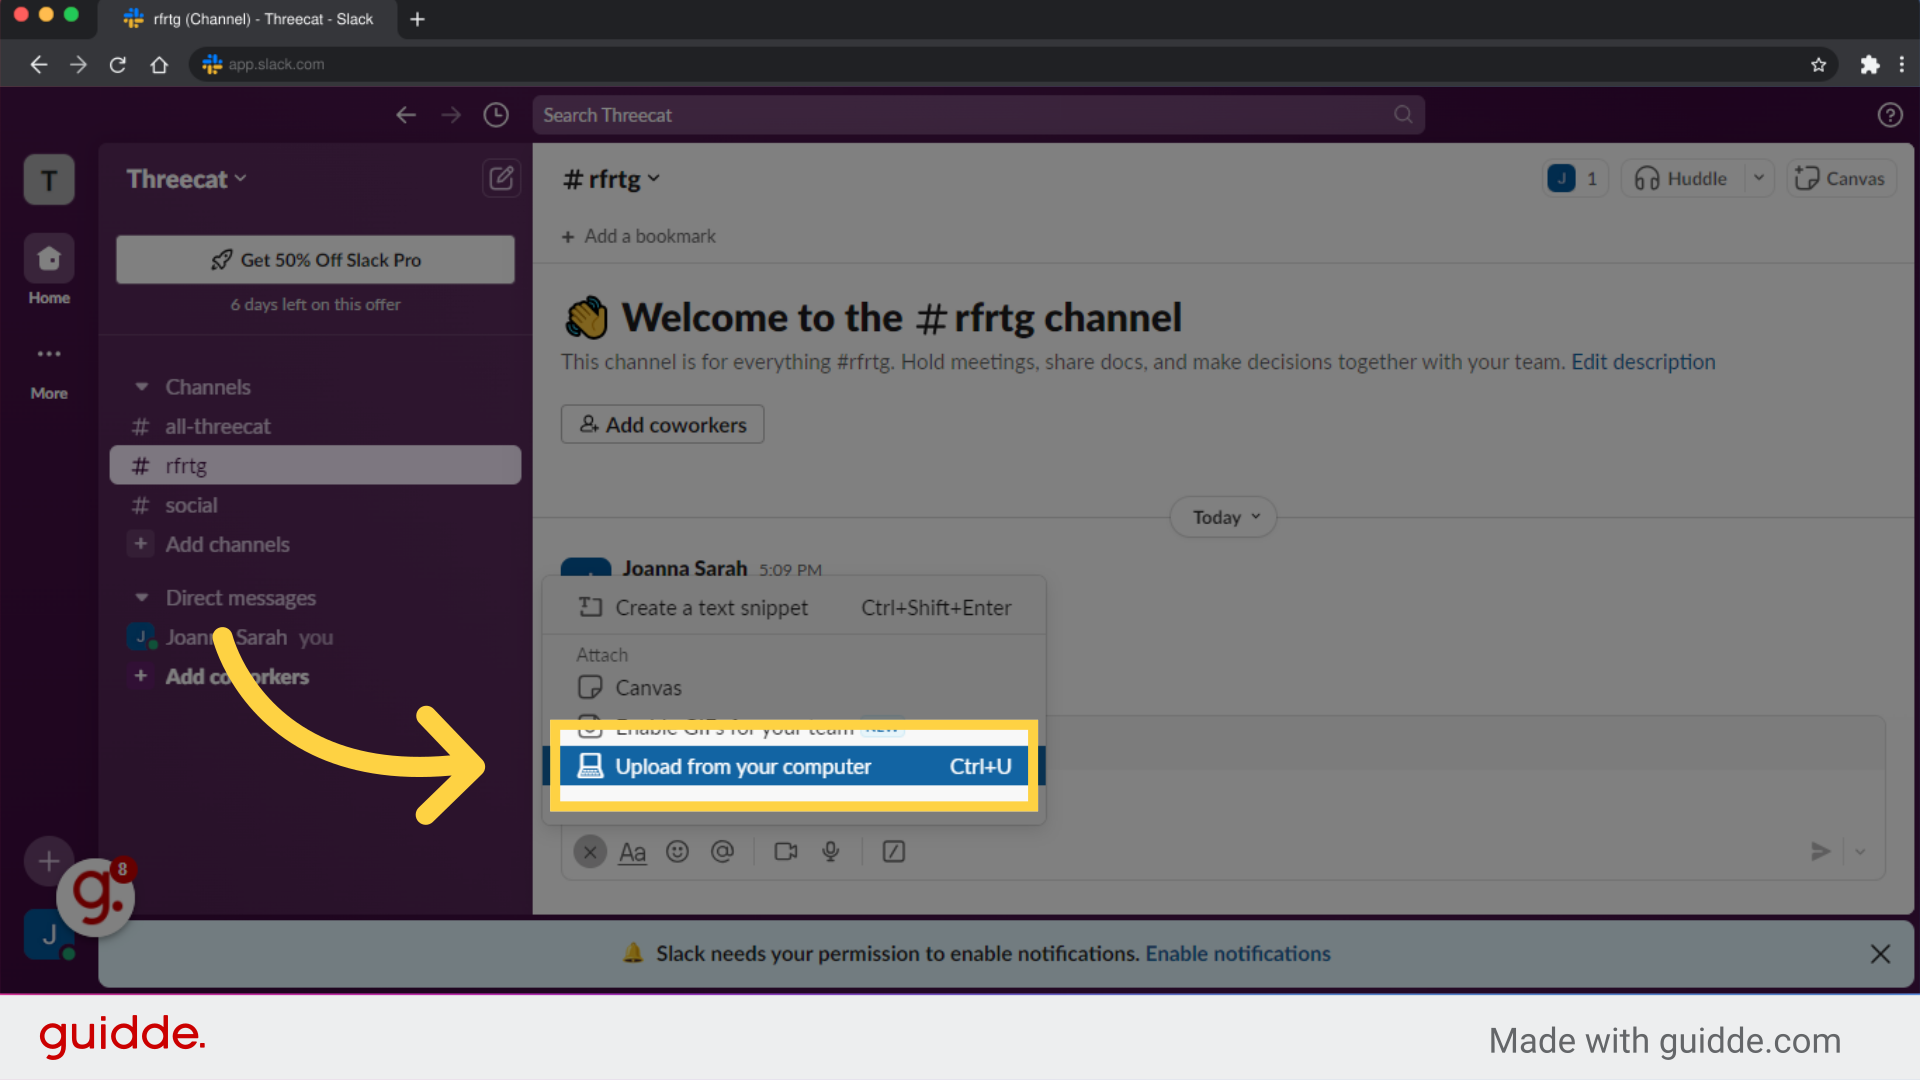
Task: Open the Aa text formatting options
Action: (632, 852)
